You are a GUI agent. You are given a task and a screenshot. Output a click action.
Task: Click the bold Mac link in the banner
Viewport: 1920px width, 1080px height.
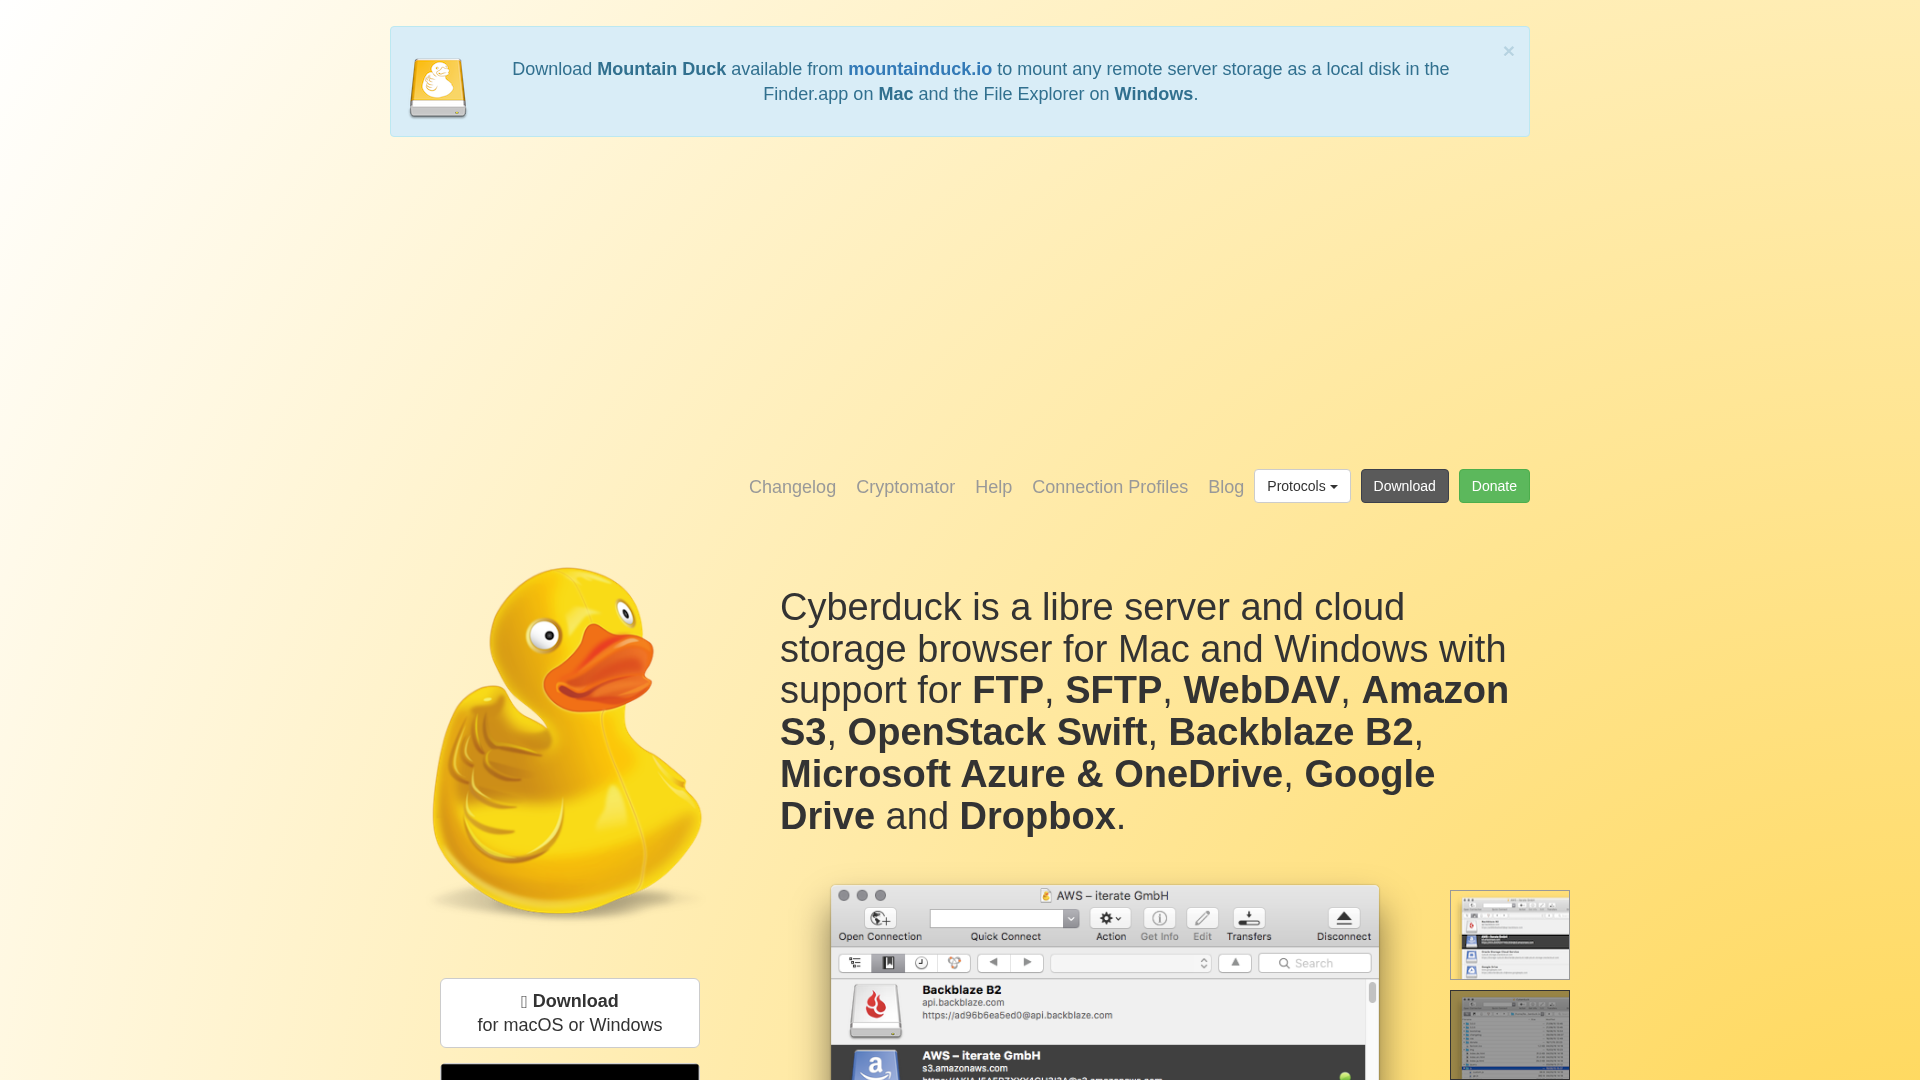[x=896, y=94]
